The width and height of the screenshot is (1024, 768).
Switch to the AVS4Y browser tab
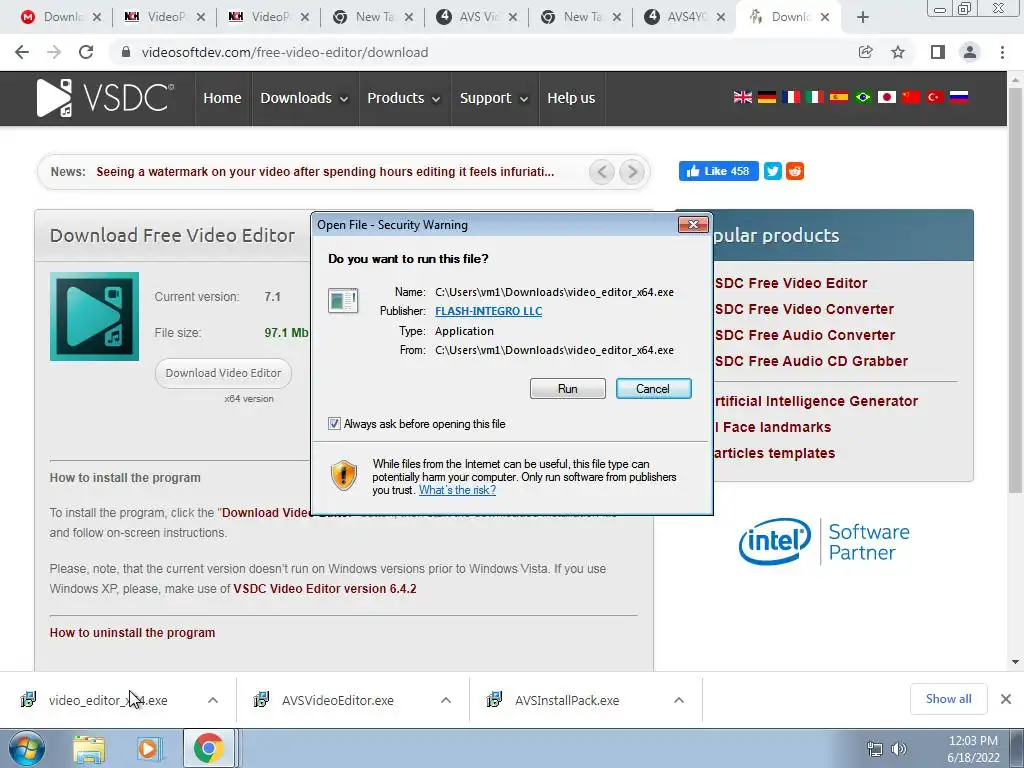[684, 17]
